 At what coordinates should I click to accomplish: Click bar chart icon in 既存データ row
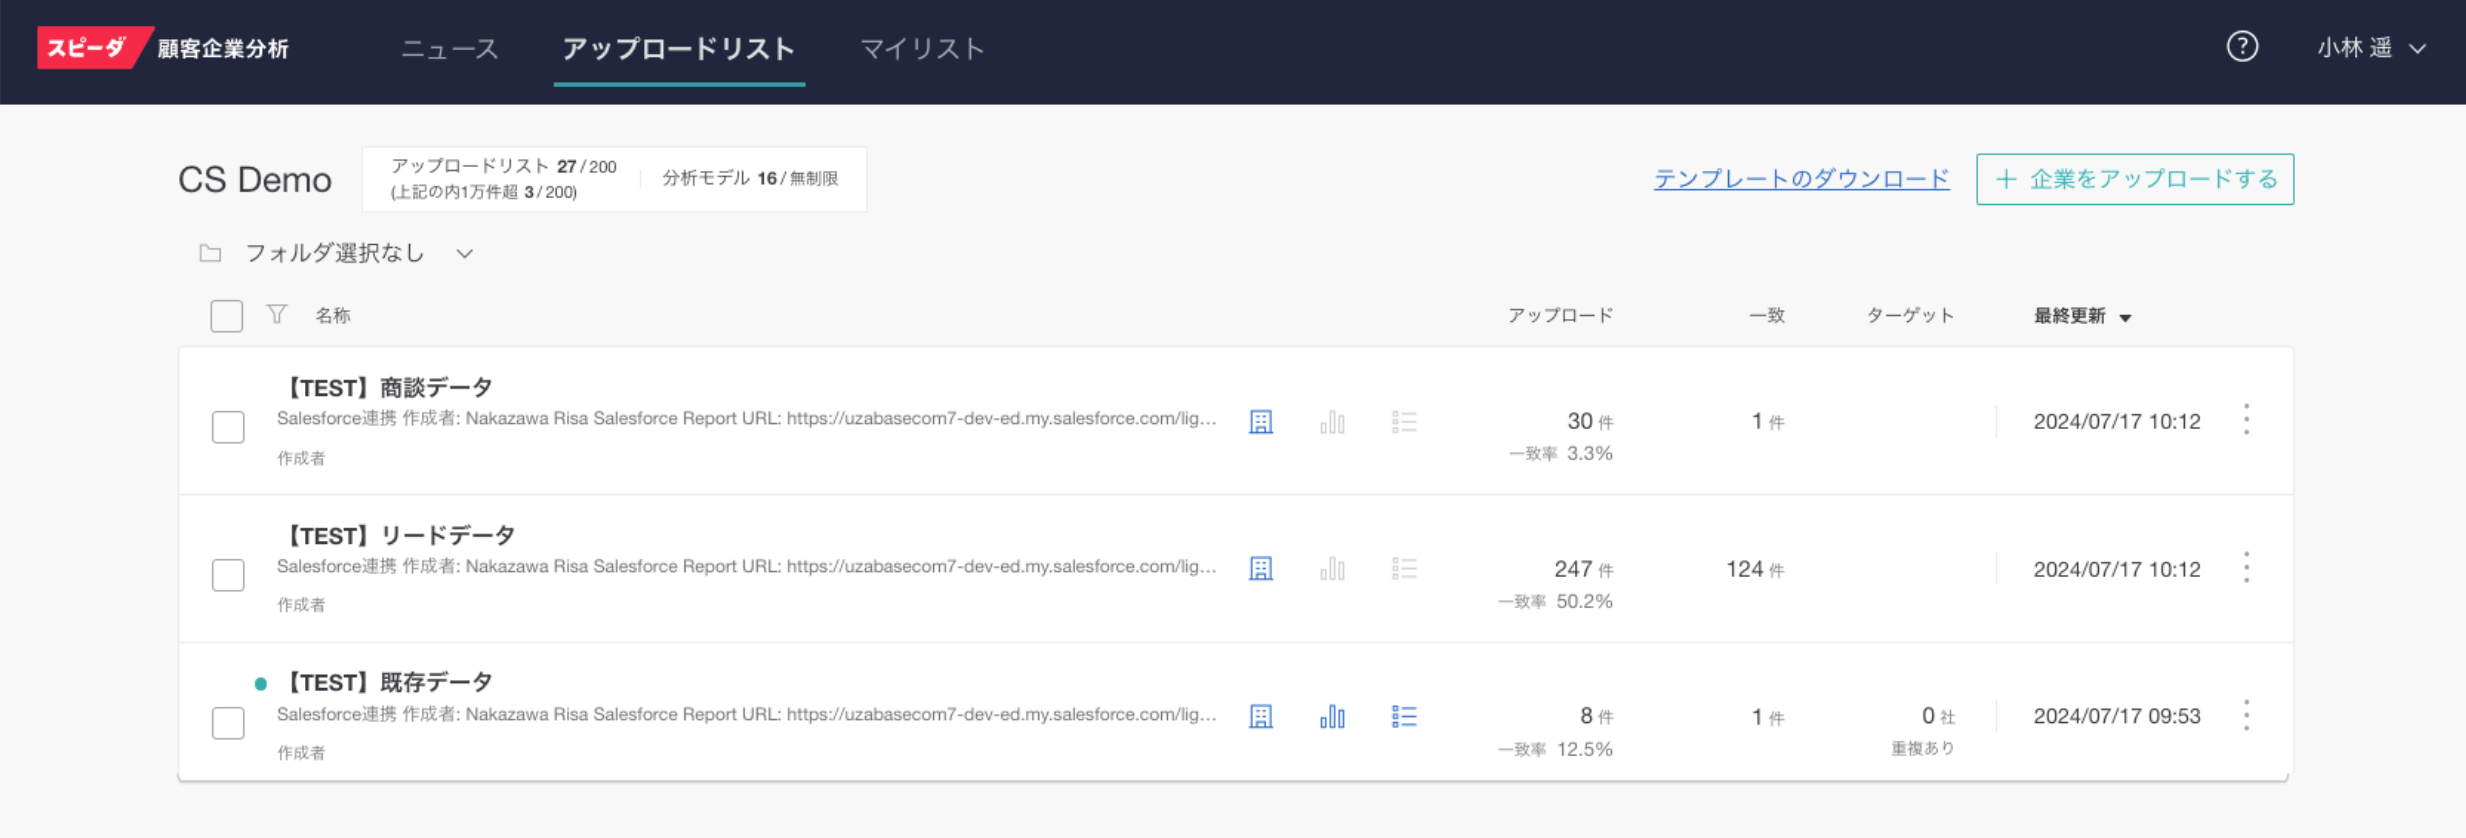(1332, 717)
